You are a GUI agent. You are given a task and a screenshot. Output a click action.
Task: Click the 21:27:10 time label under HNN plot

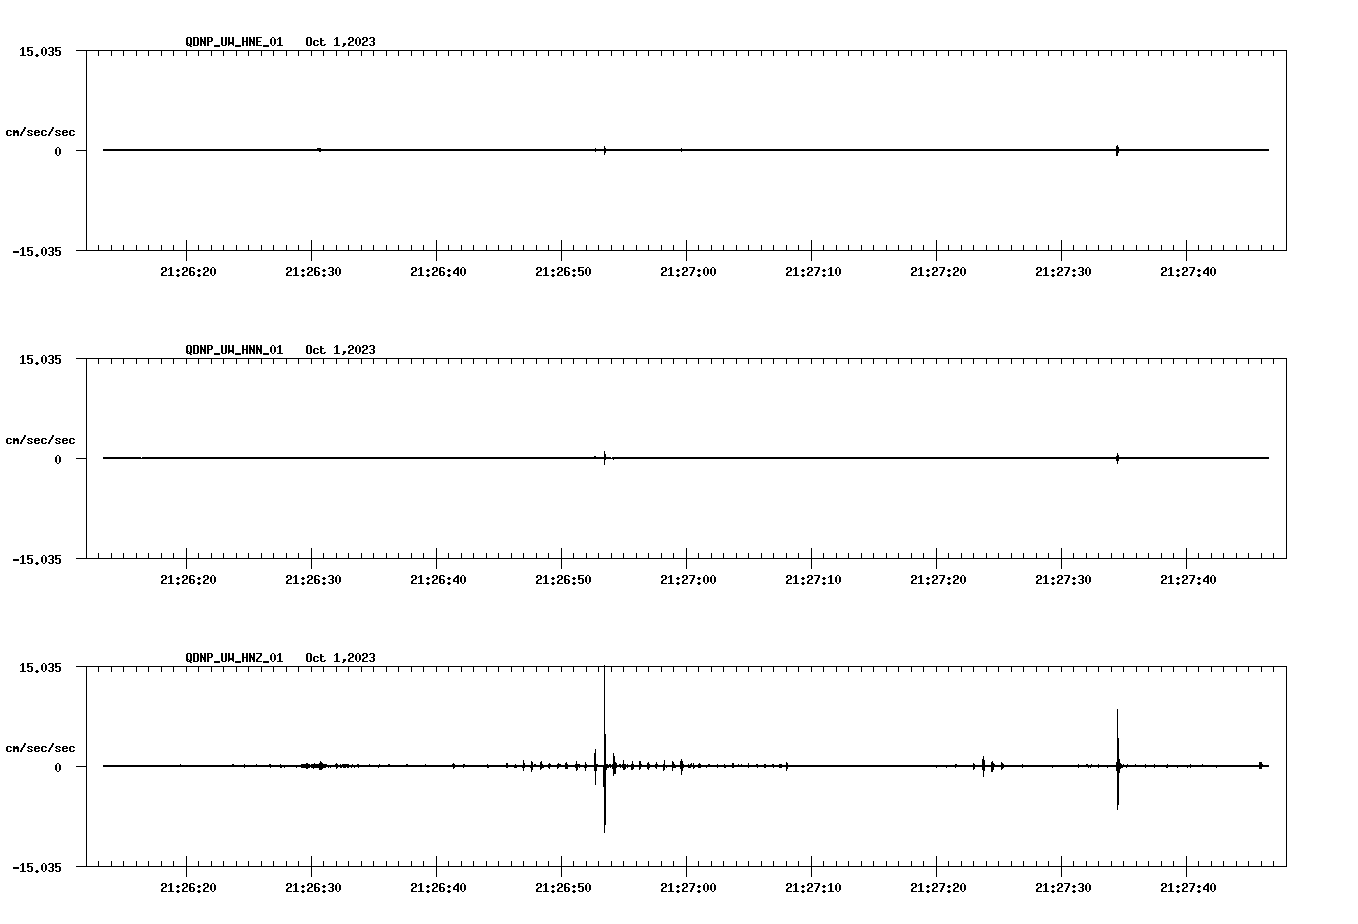point(813,580)
